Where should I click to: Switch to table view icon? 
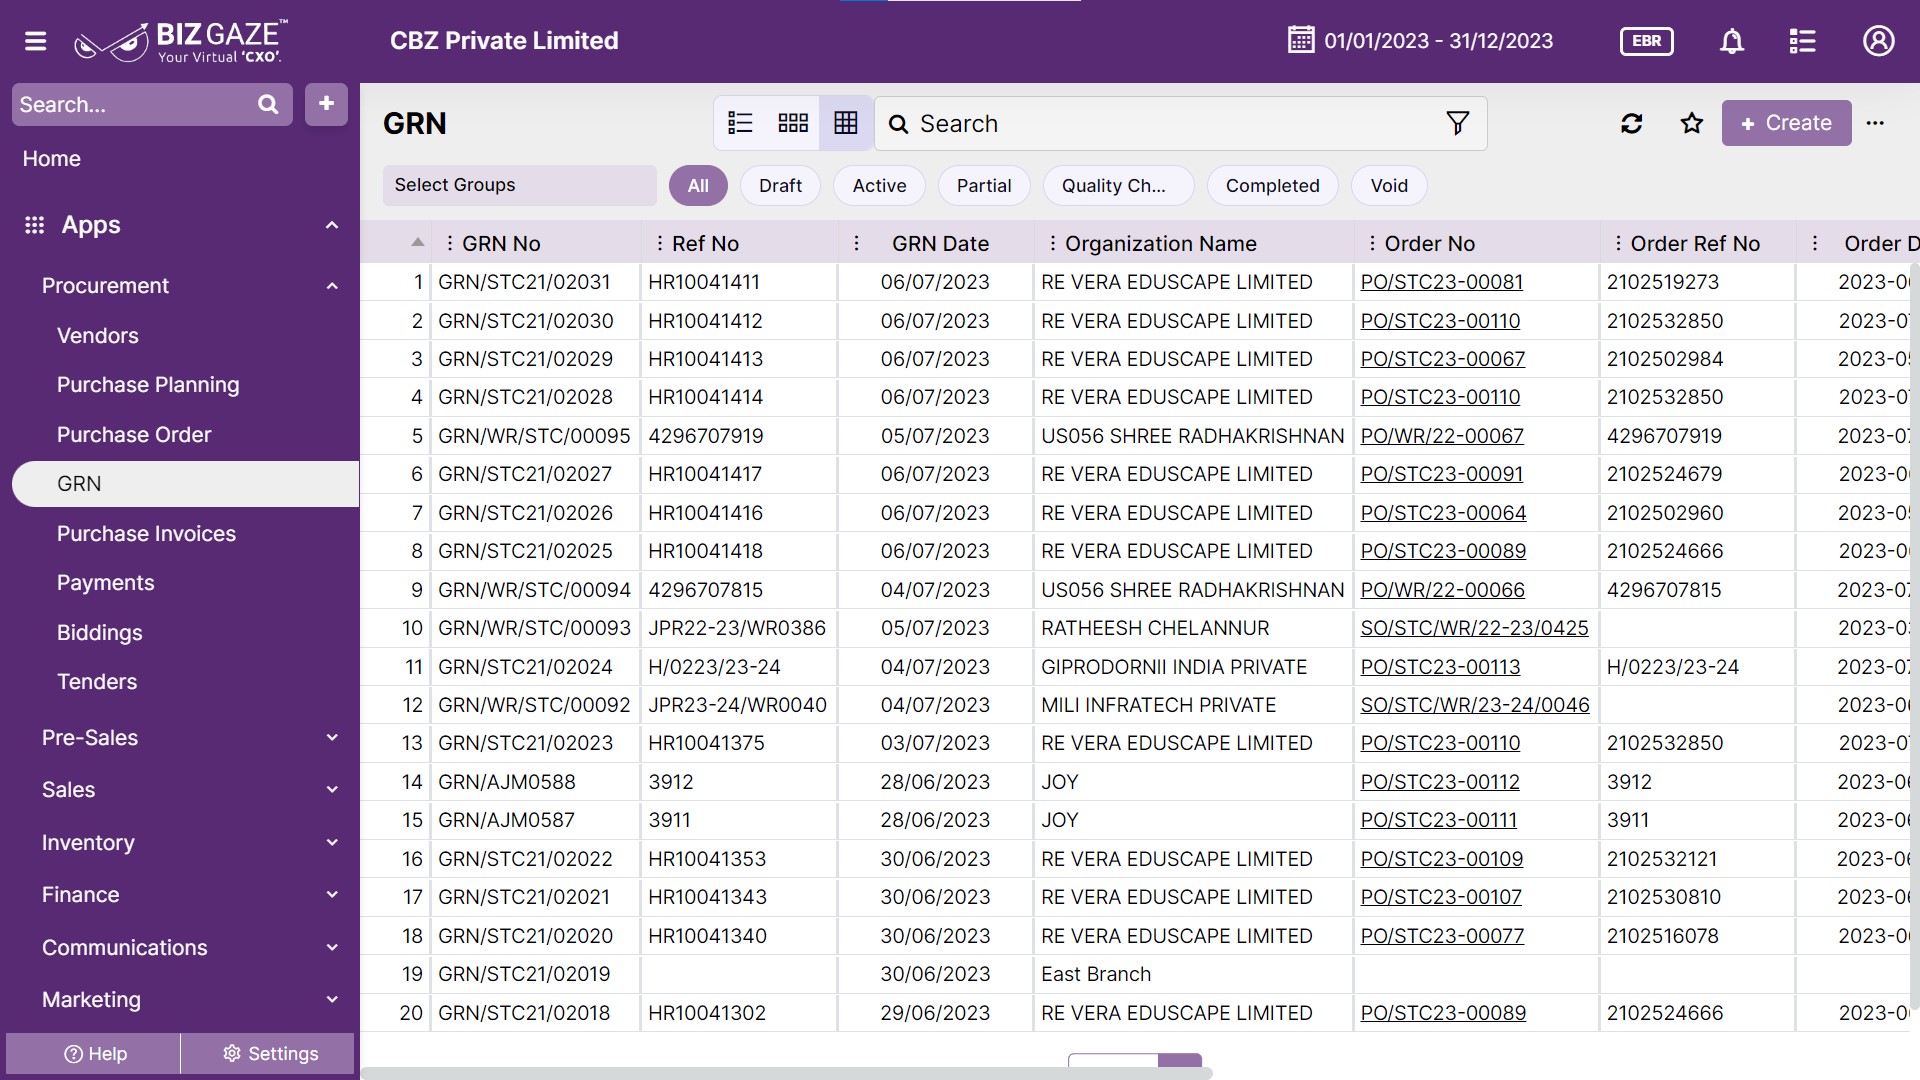point(846,123)
